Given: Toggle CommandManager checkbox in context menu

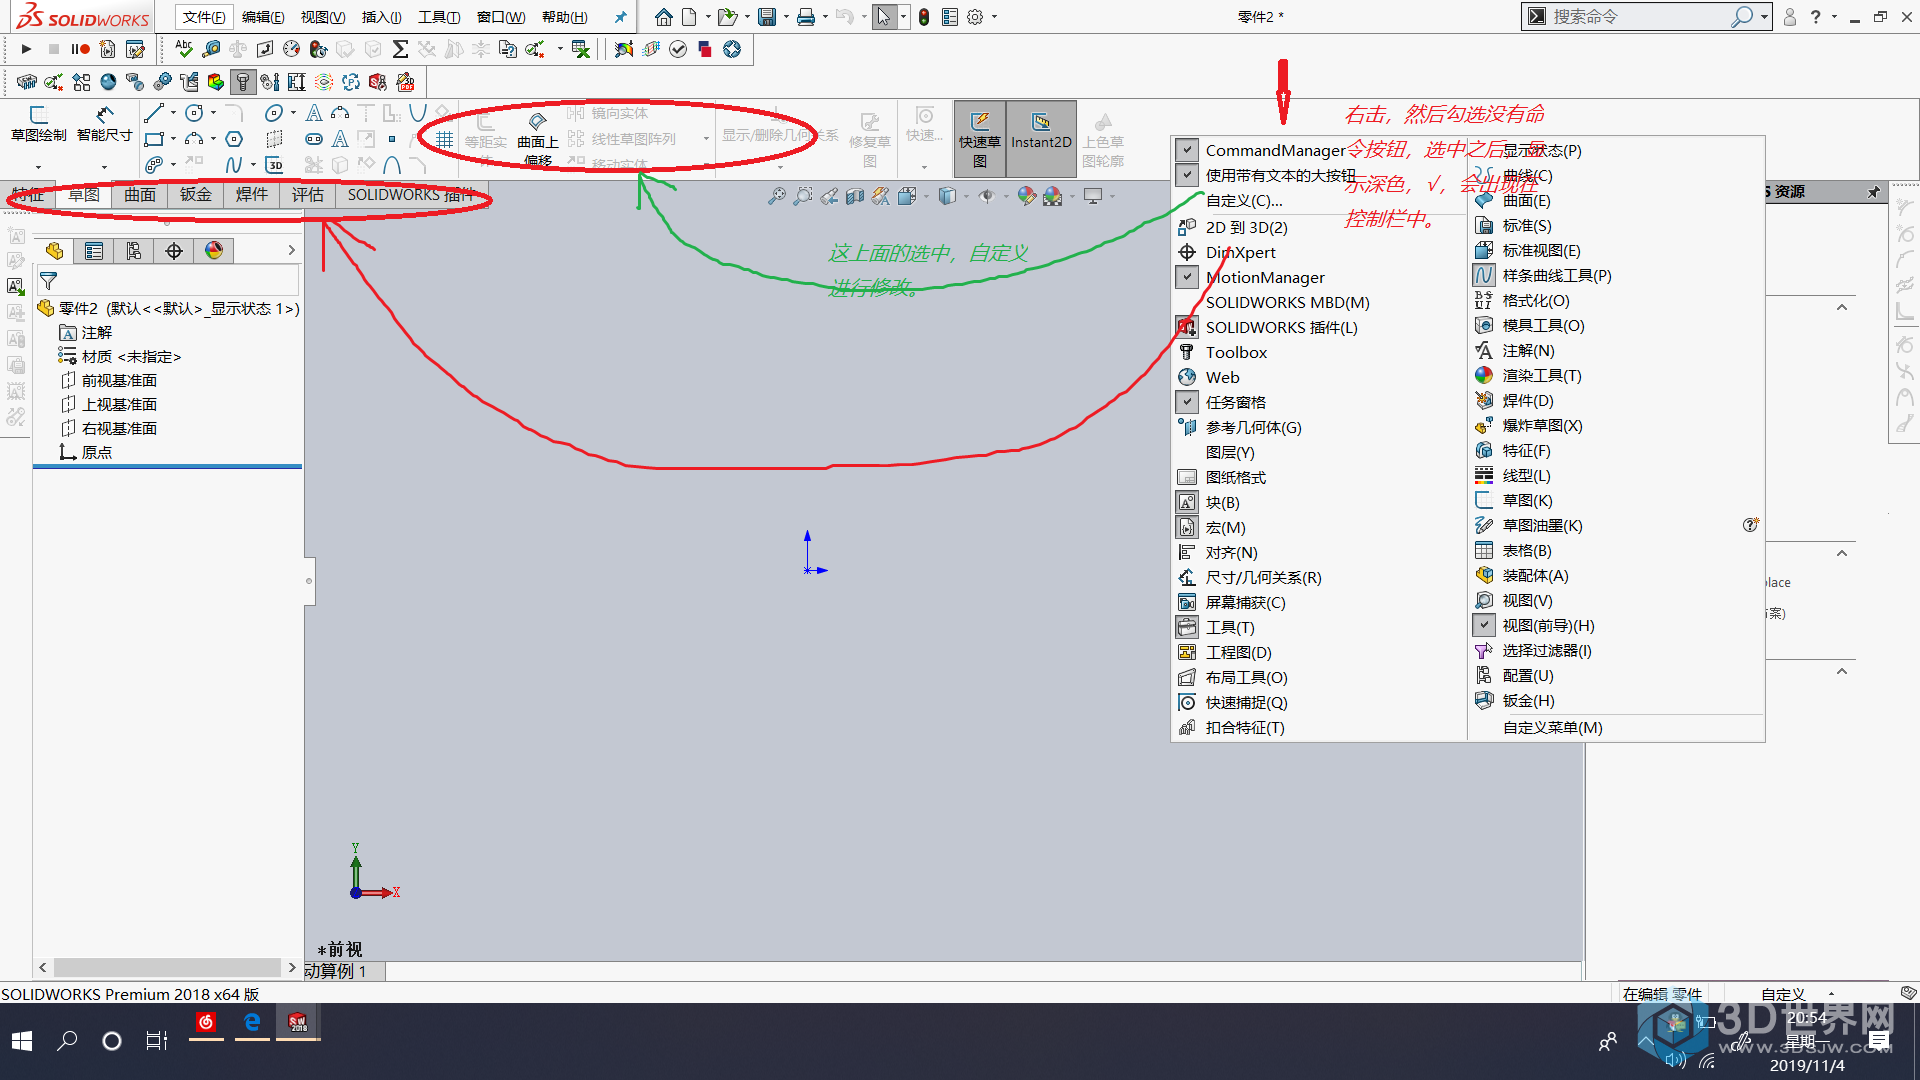Looking at the screenshot, I should click(x=1187, y=150).
